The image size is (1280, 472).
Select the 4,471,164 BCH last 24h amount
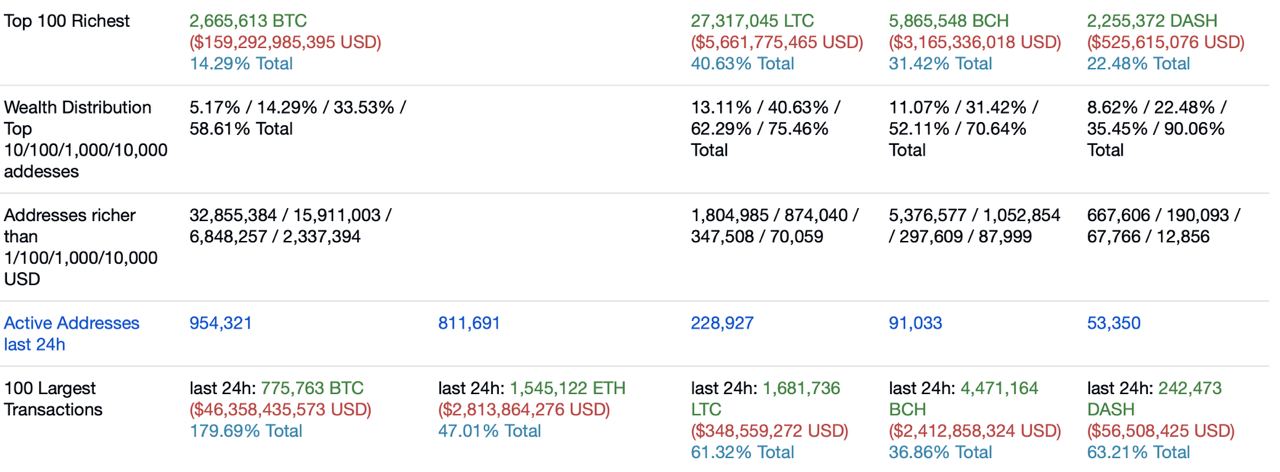[963, 399]
